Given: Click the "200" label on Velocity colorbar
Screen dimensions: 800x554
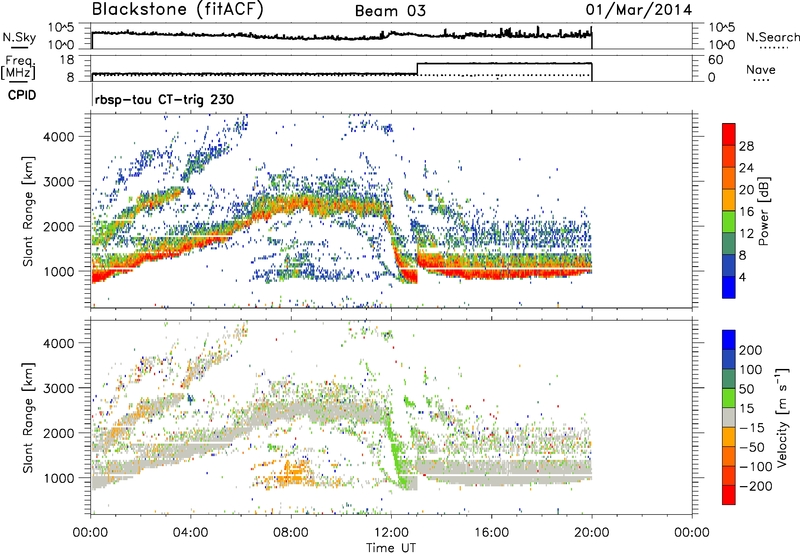Looking at the screenshot, I should [x=751, y=350].
